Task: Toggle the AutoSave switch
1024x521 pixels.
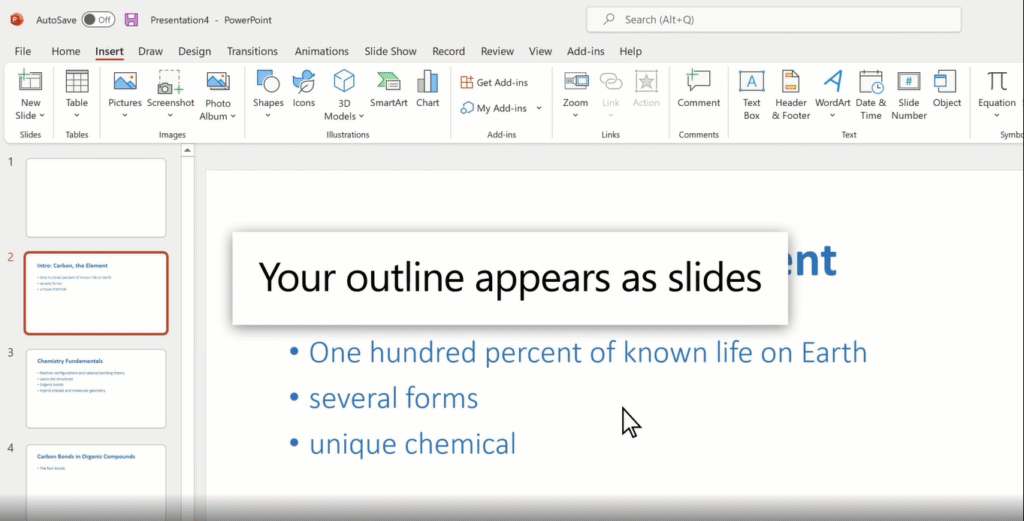Action: tap(97, 19)
